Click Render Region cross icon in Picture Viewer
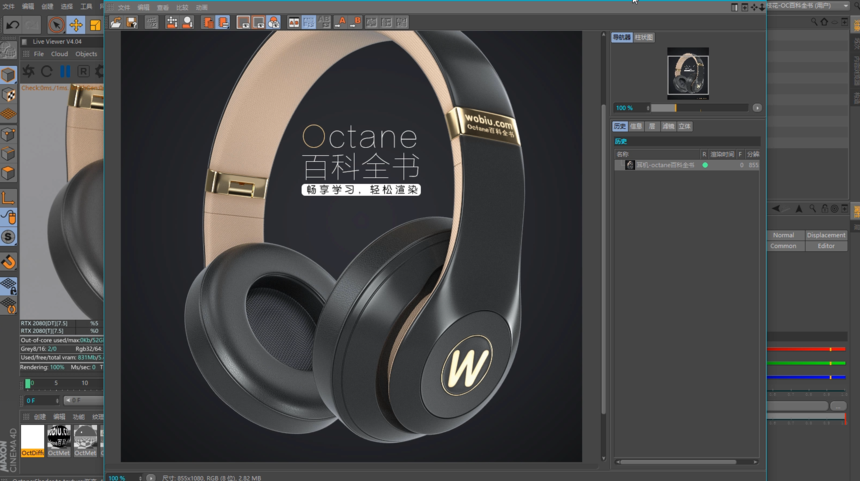The width and height of the screenshot is (860, 481). point(172,22)
